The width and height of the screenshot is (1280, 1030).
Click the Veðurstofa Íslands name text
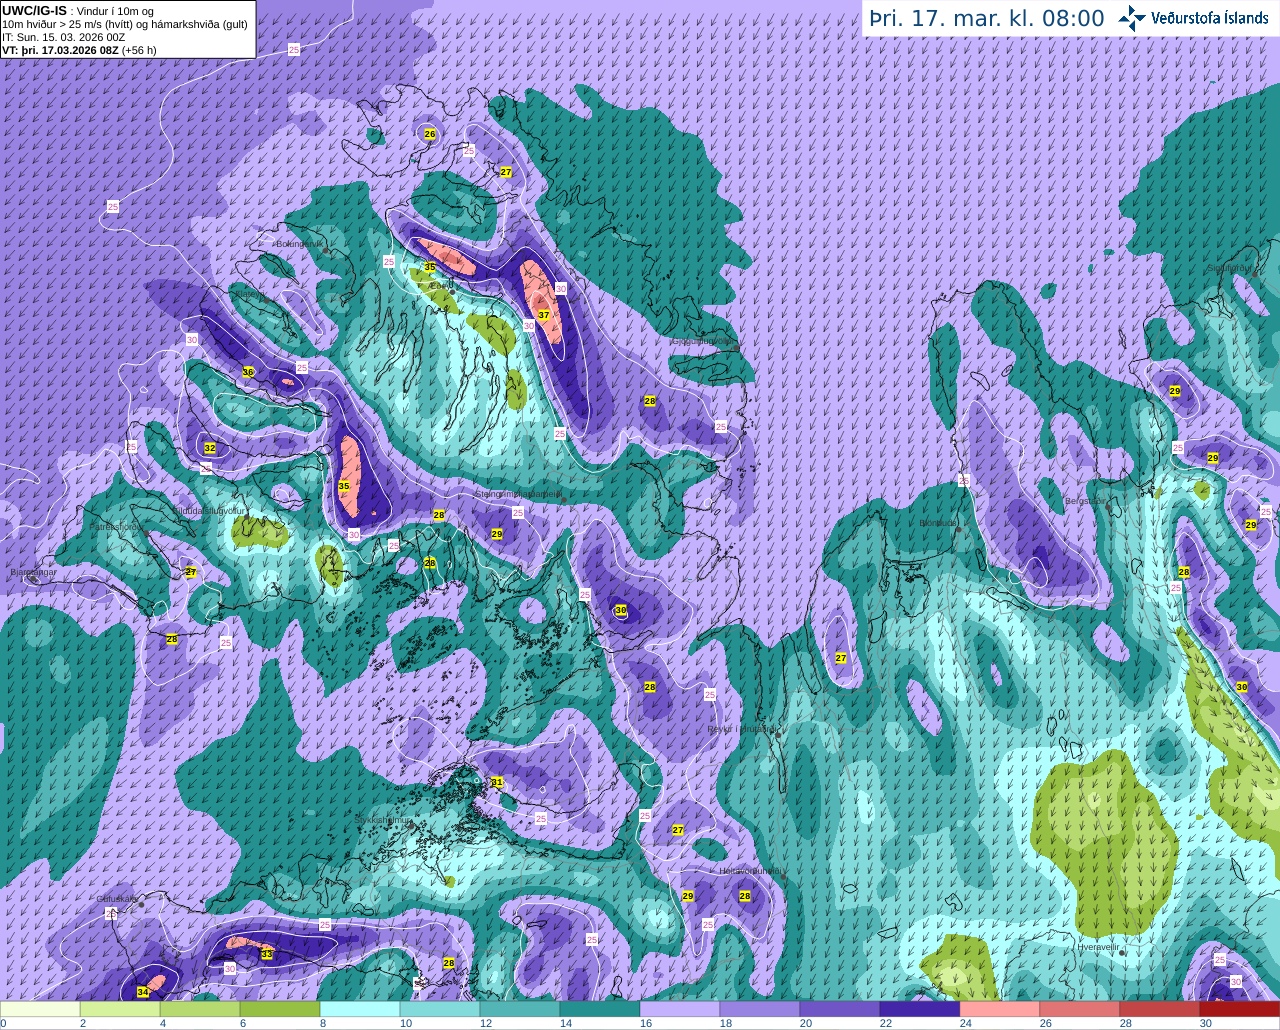1210,18
